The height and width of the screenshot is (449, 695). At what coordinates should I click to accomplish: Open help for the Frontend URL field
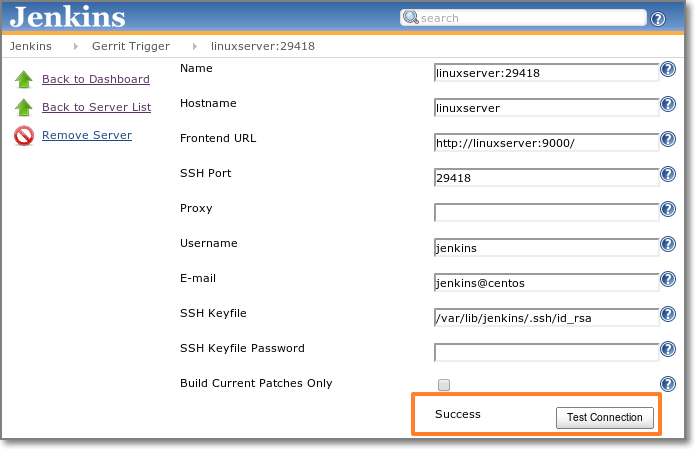click(668, 139)
